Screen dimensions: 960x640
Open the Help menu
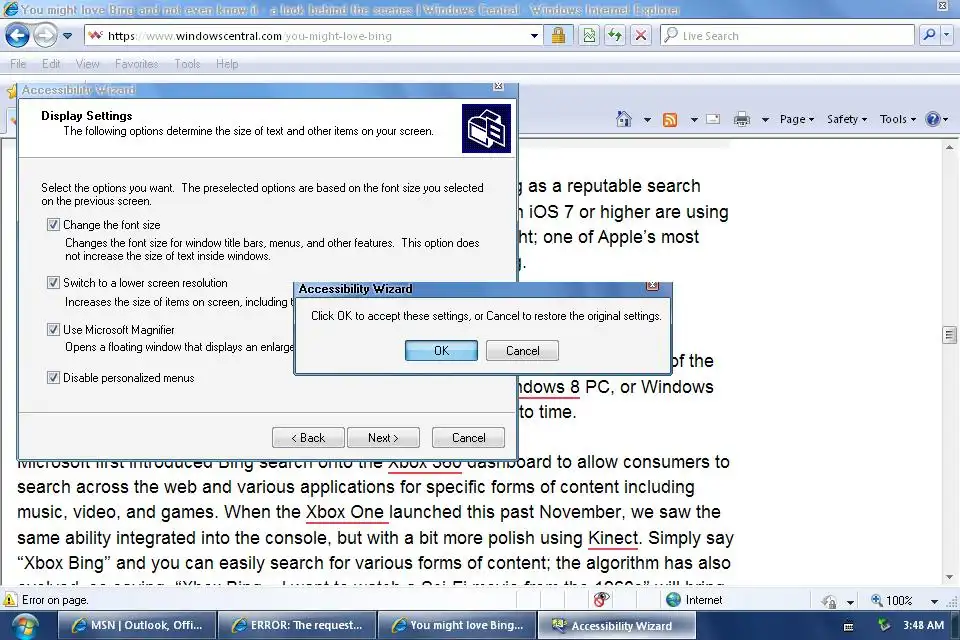[227, 64]
